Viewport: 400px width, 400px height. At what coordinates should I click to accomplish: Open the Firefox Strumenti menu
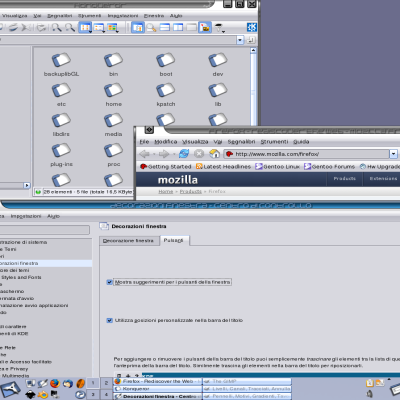pos(274,142)
